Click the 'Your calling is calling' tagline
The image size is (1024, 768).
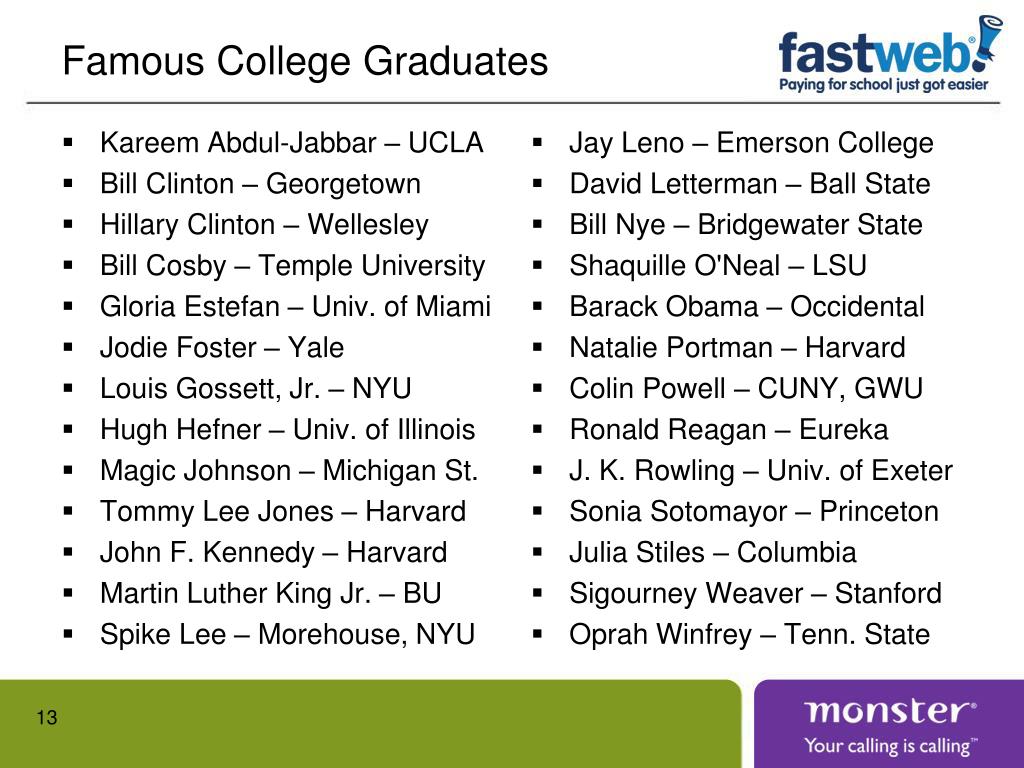890,745
